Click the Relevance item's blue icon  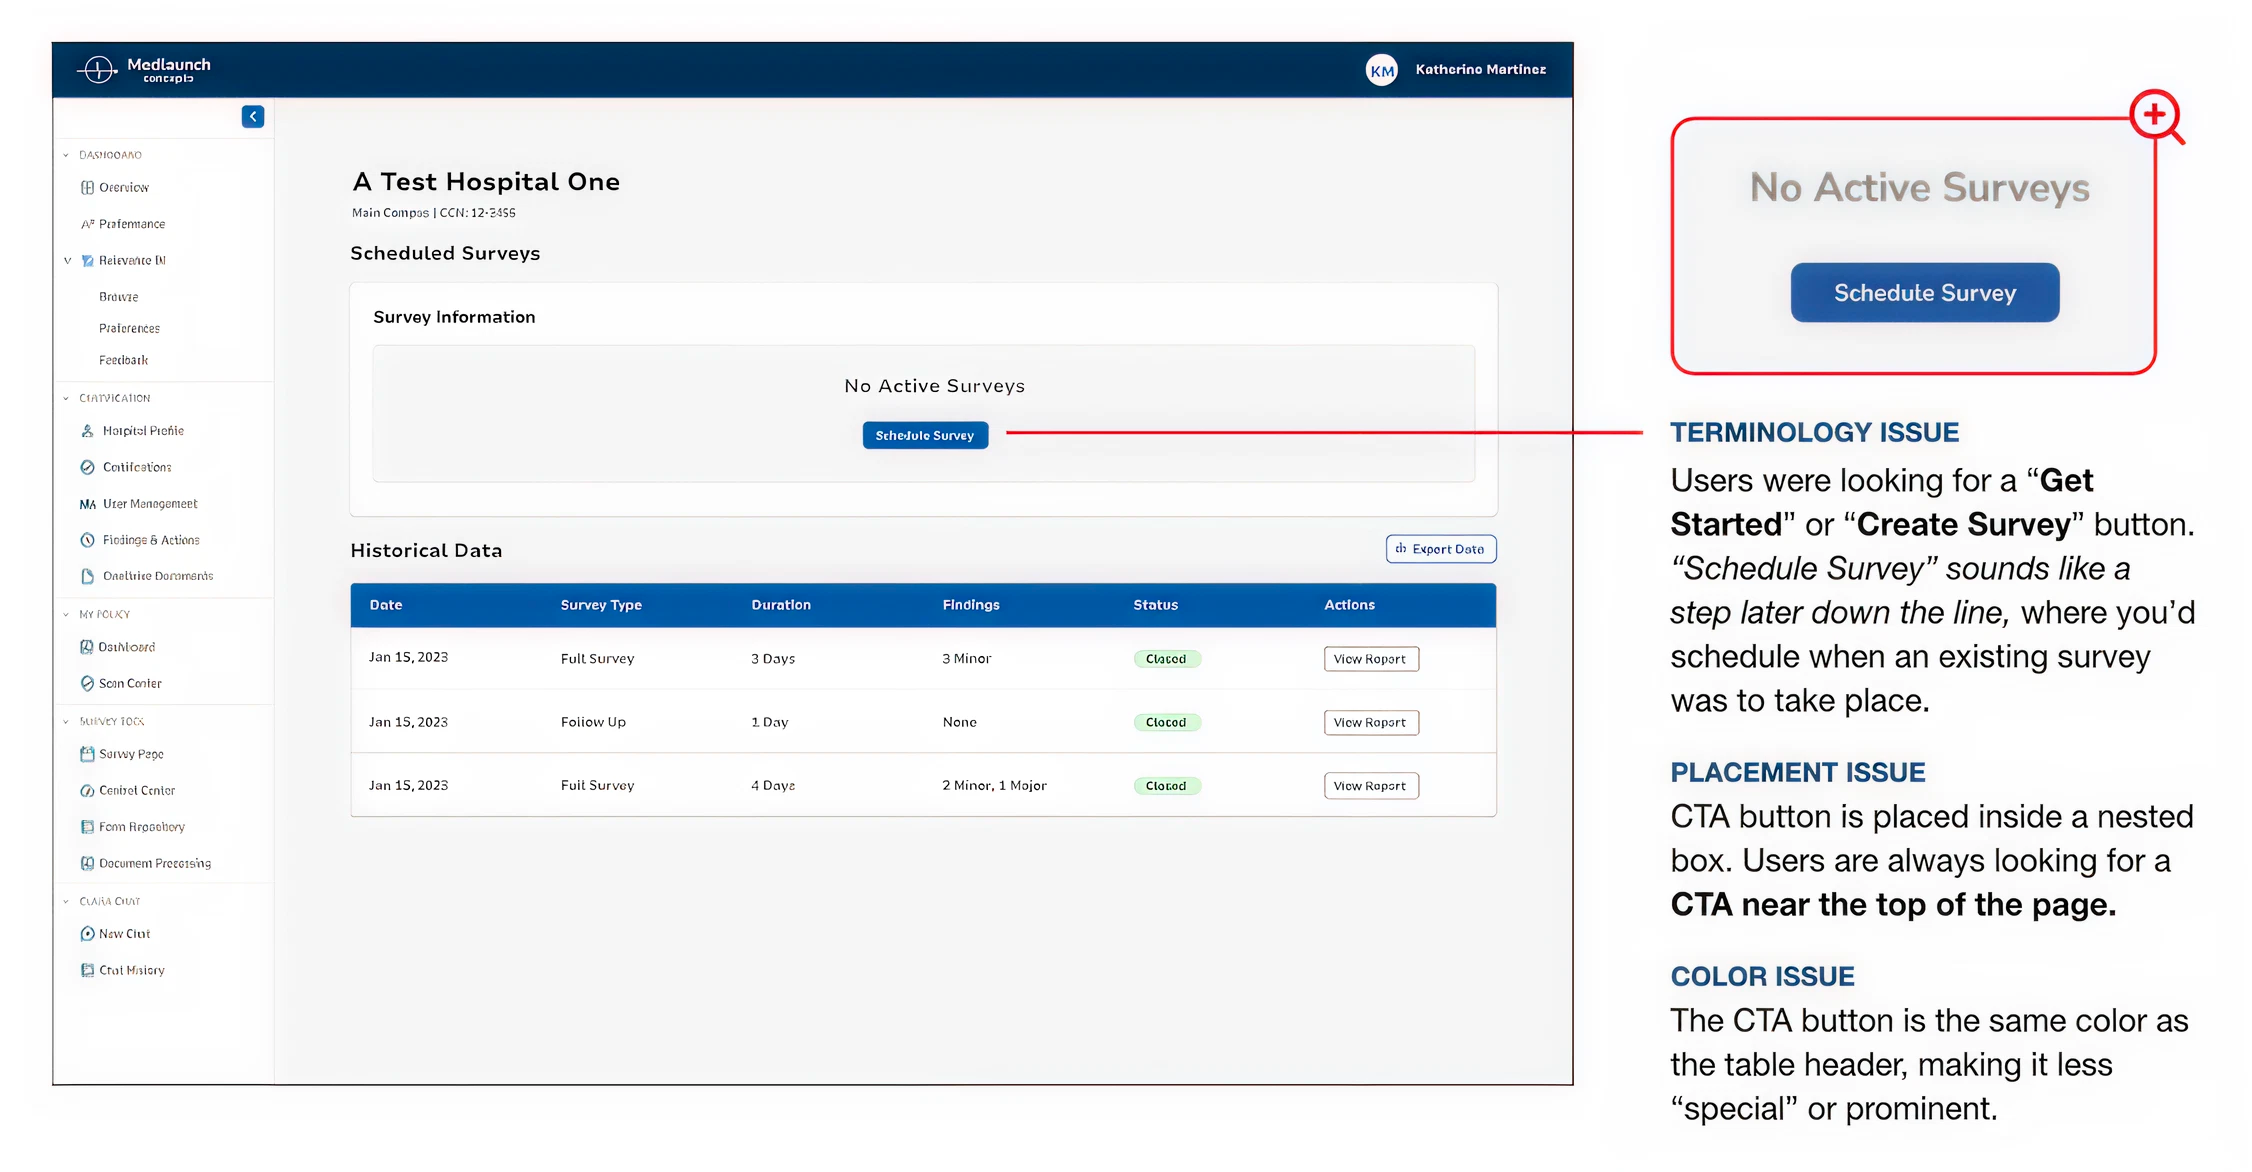(x=87, y=261)
